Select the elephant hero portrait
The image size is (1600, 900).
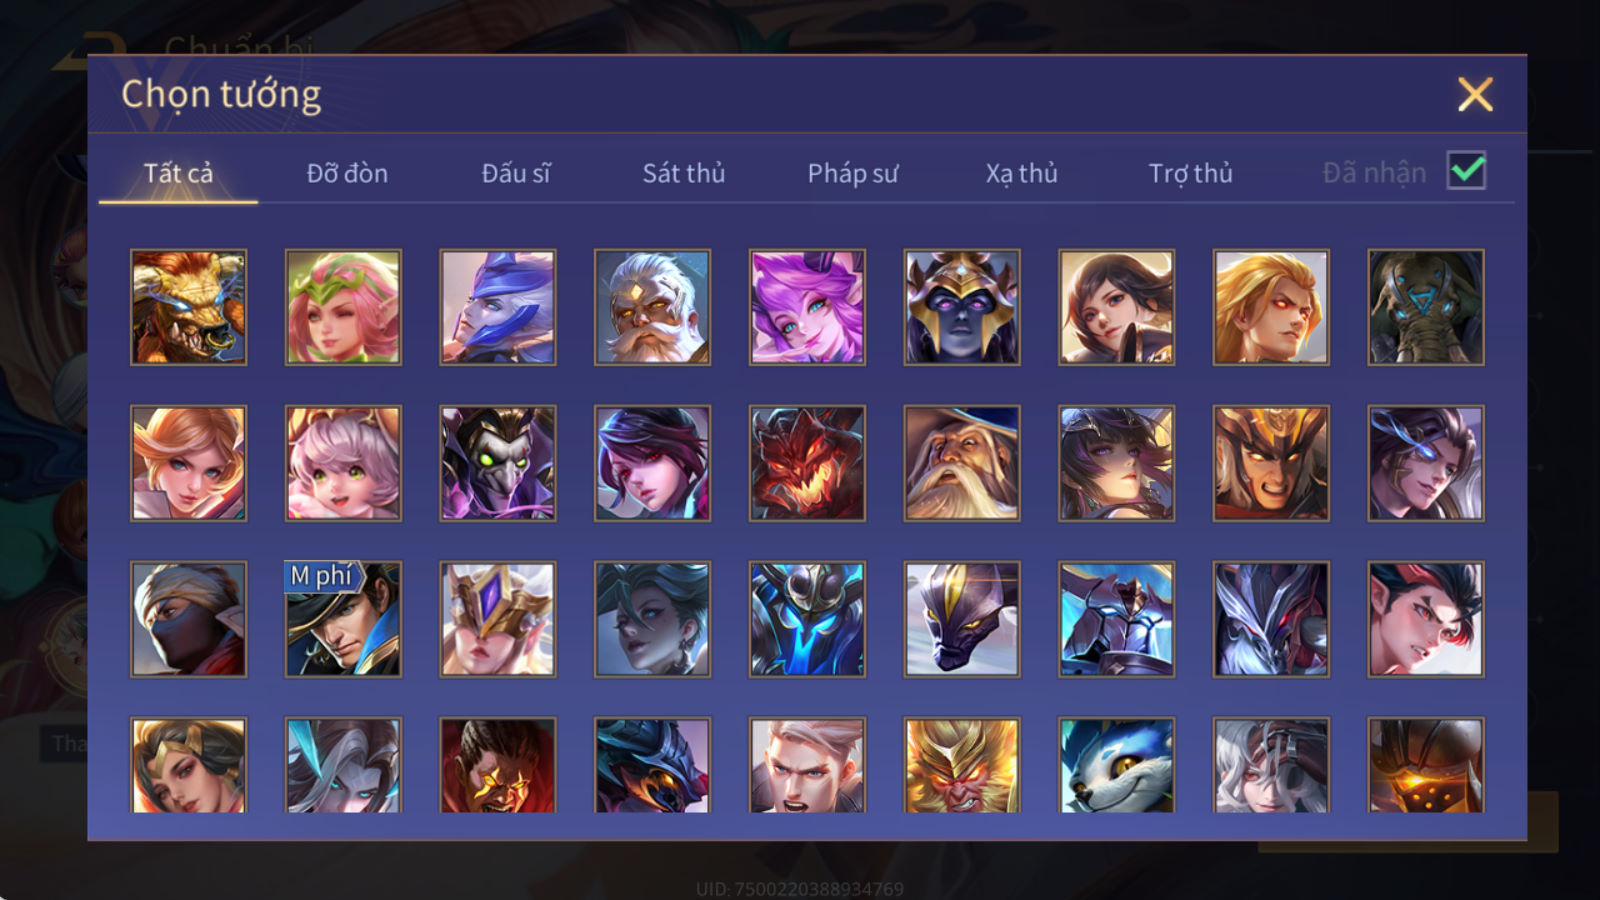pos(1426,307)
